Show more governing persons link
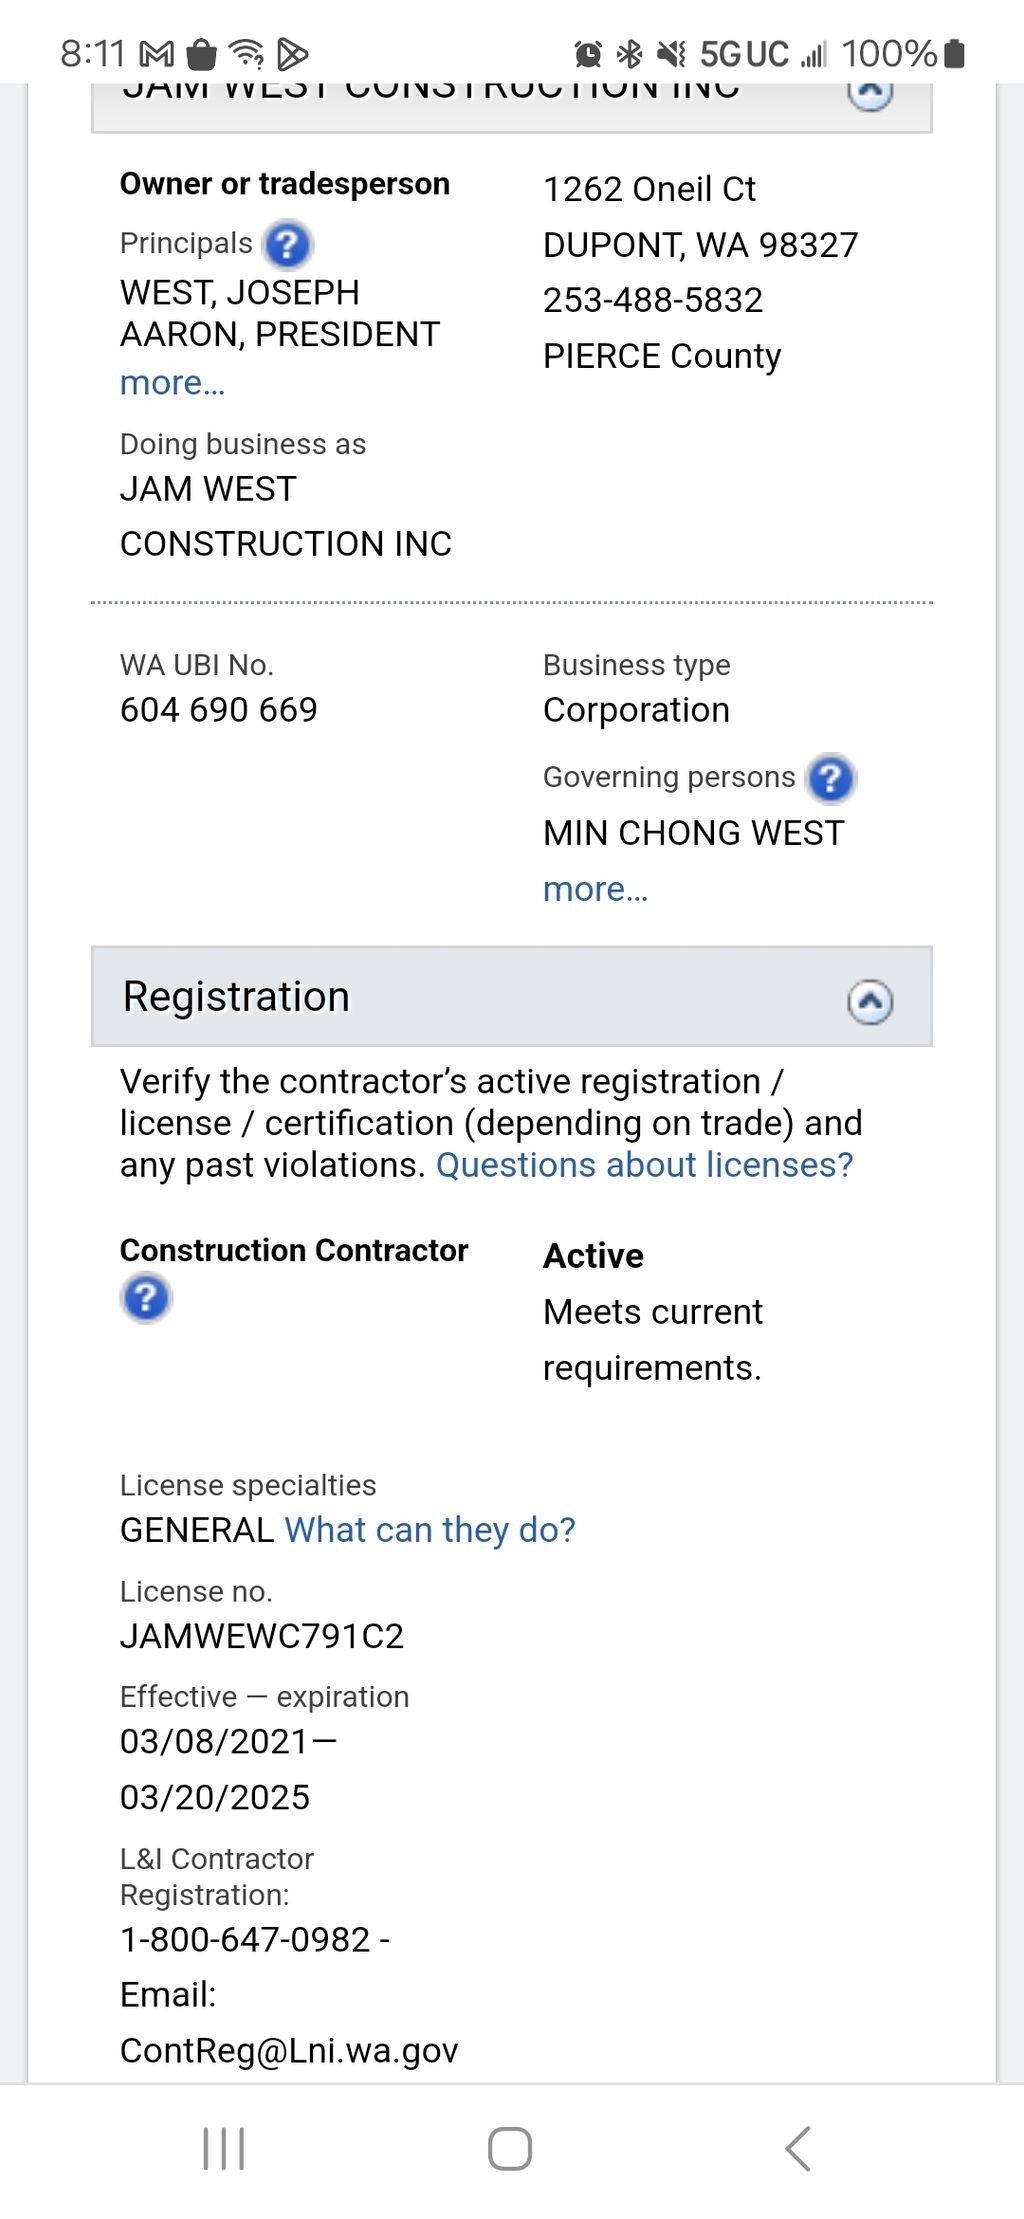Screen dimensions: 1024x2219 tap(595, 889)
